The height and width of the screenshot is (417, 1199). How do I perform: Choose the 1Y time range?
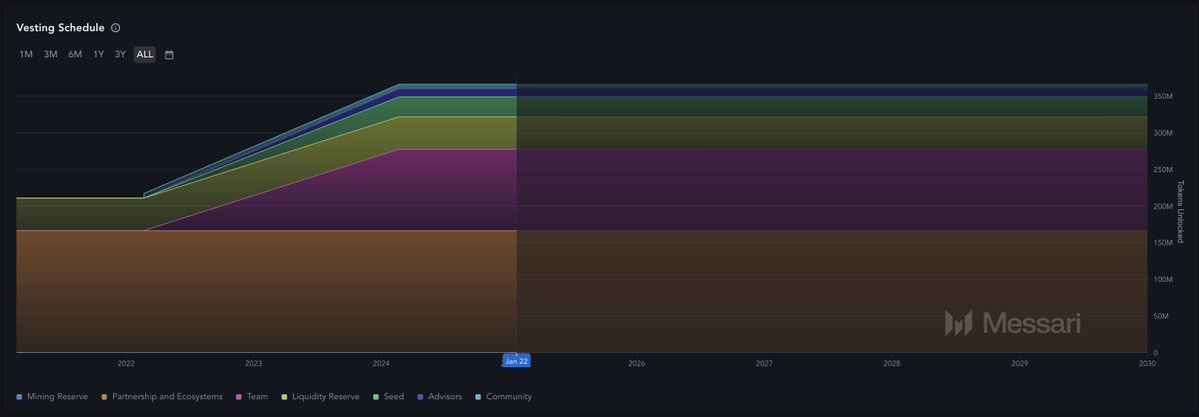click(99, 54)
